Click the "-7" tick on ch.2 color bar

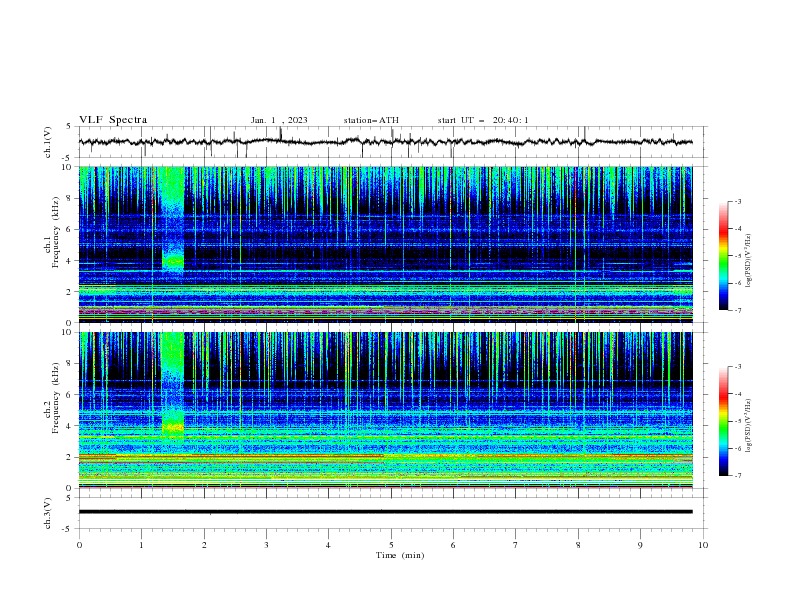pyautogui.click(x=737, y=475)
